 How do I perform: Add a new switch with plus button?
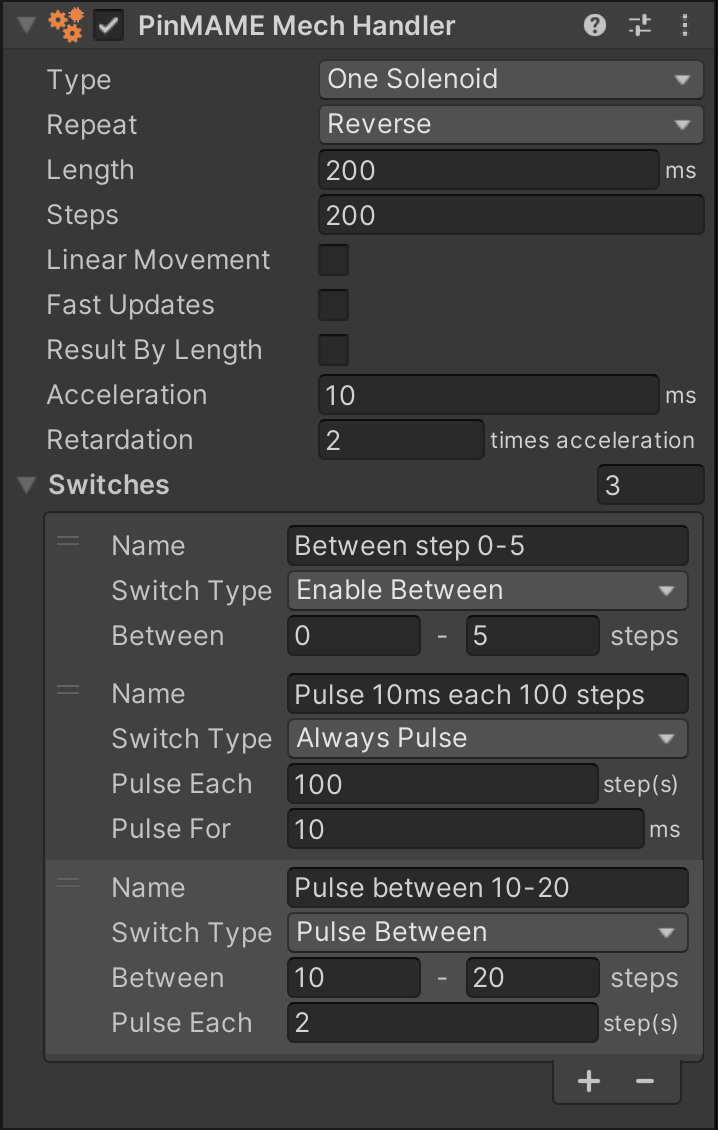pyautogui.click(x=589, y=1081)
